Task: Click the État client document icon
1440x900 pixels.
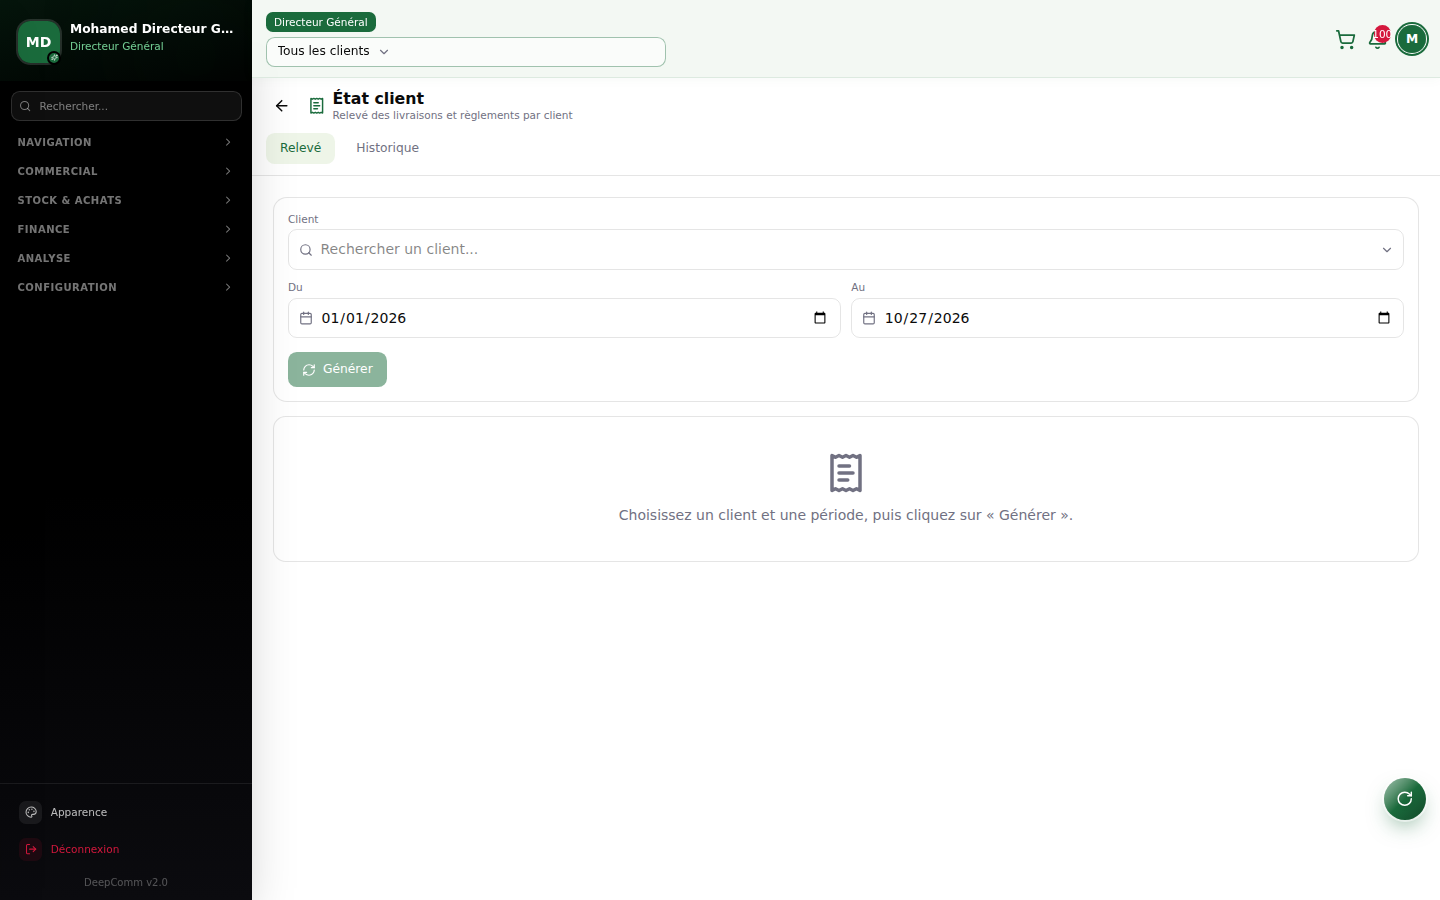Action: 317,106
